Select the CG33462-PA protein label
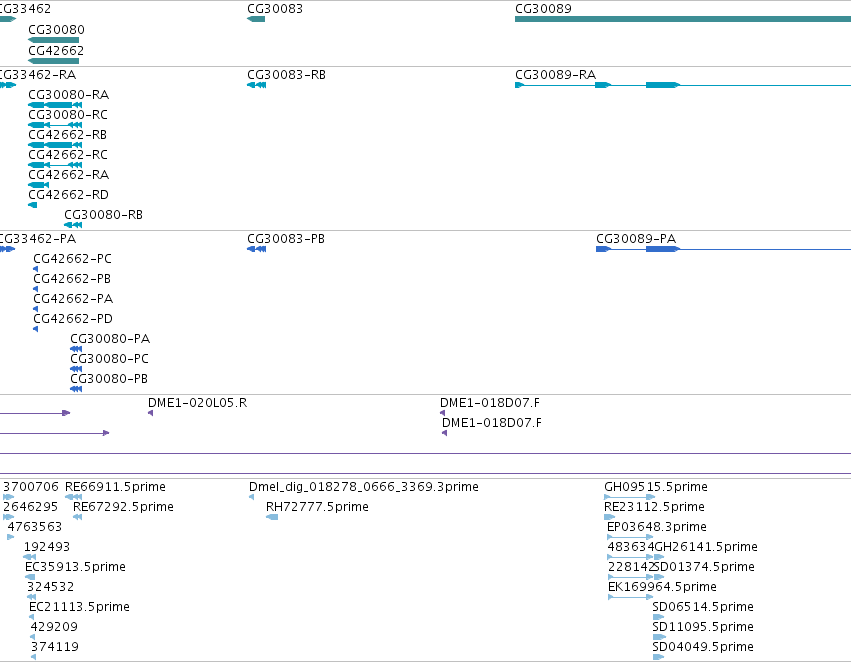The height and width of the screenshot is (662, 851). click(x=37, y=239)
